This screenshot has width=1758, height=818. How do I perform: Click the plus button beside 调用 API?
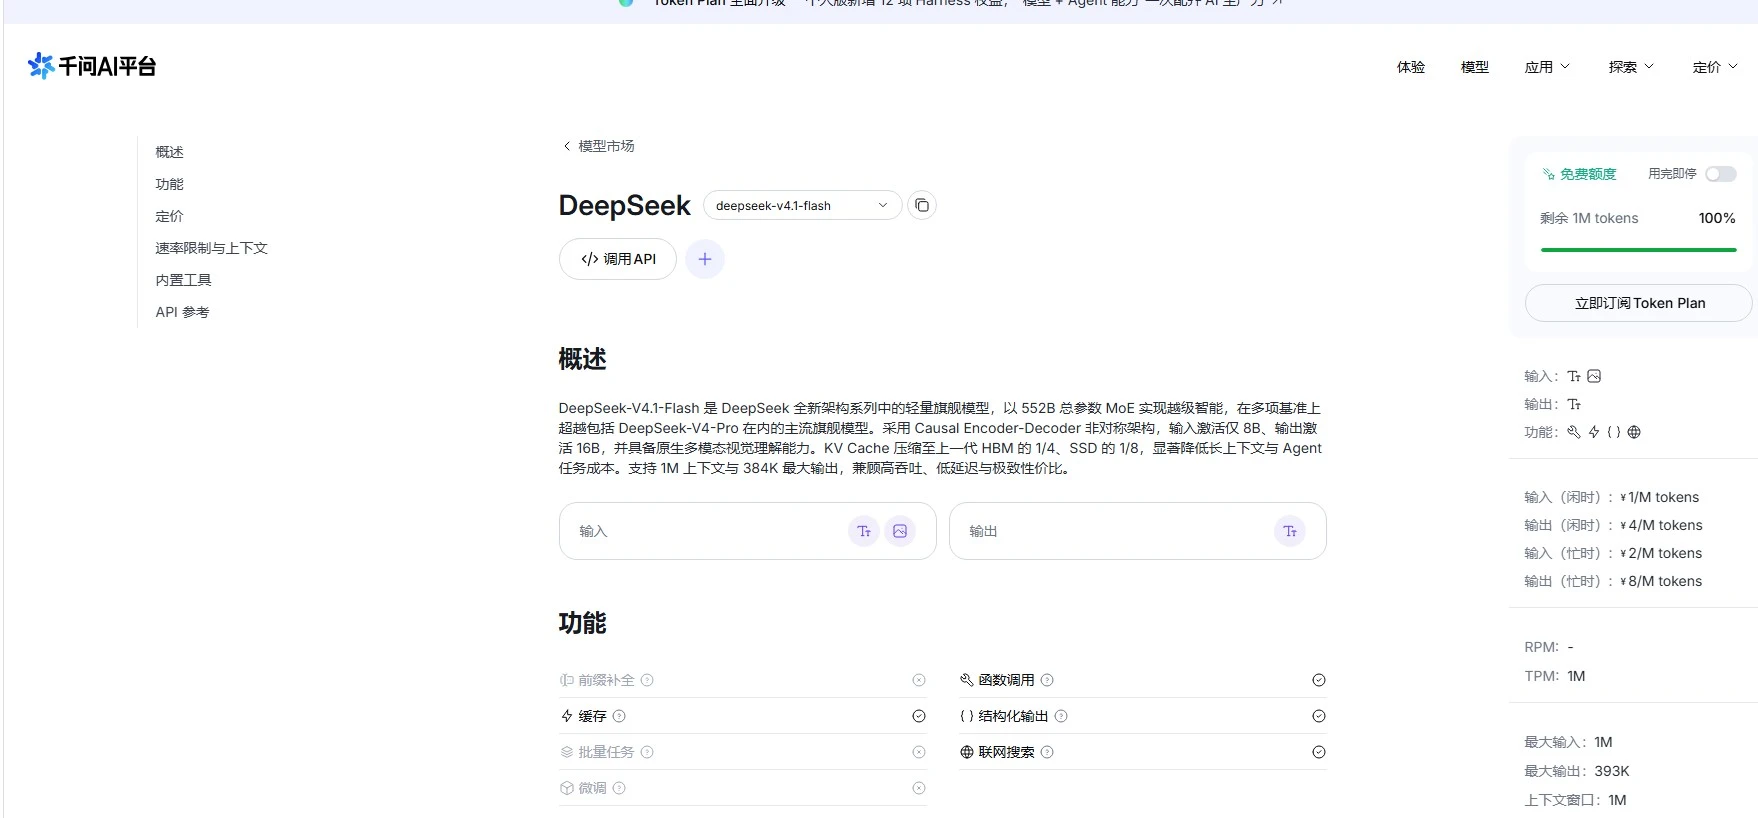click(705, 259)
